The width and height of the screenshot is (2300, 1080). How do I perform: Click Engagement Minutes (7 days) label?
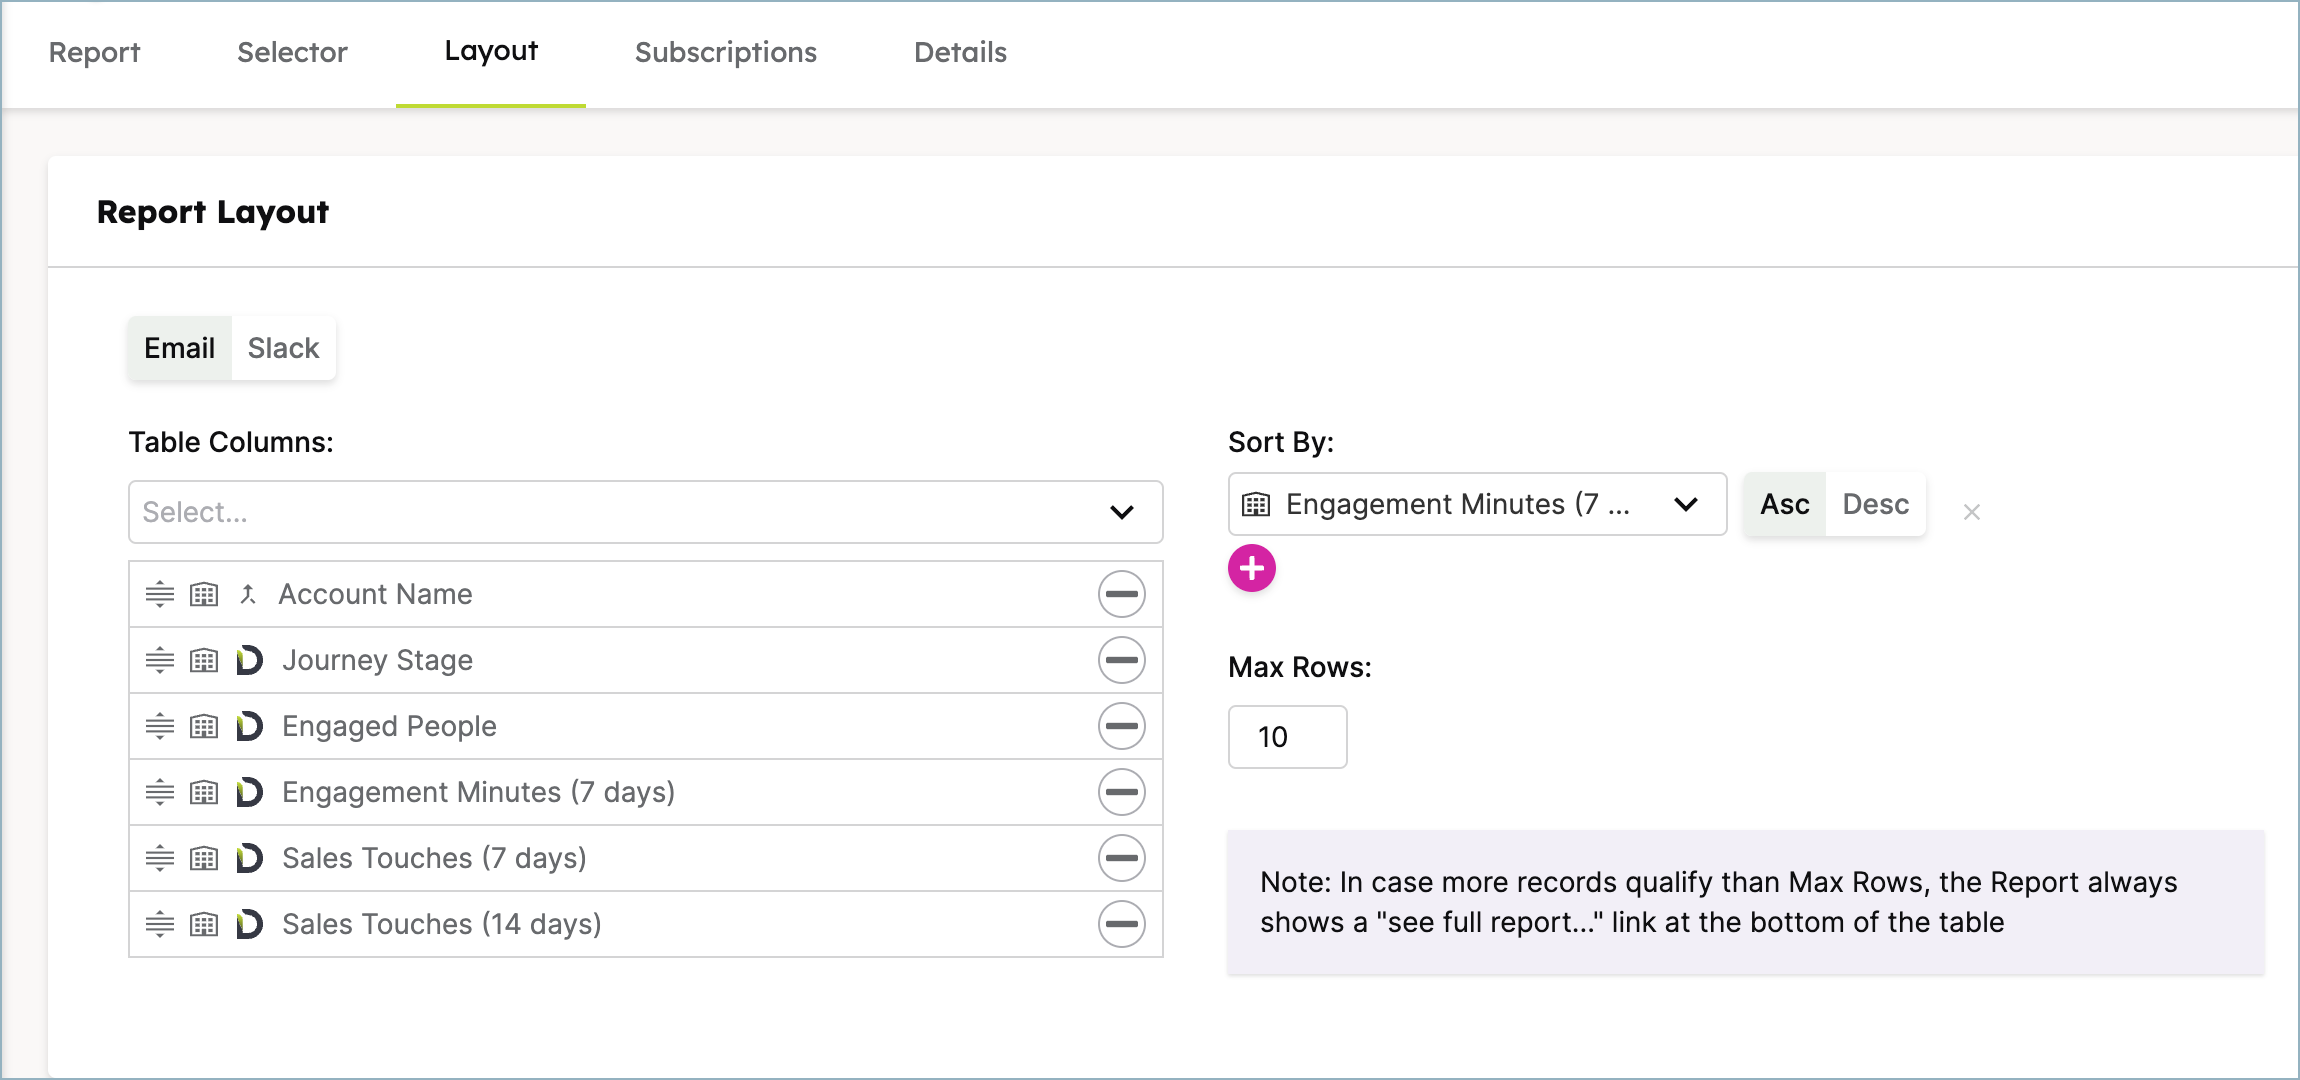coord(479,792)
